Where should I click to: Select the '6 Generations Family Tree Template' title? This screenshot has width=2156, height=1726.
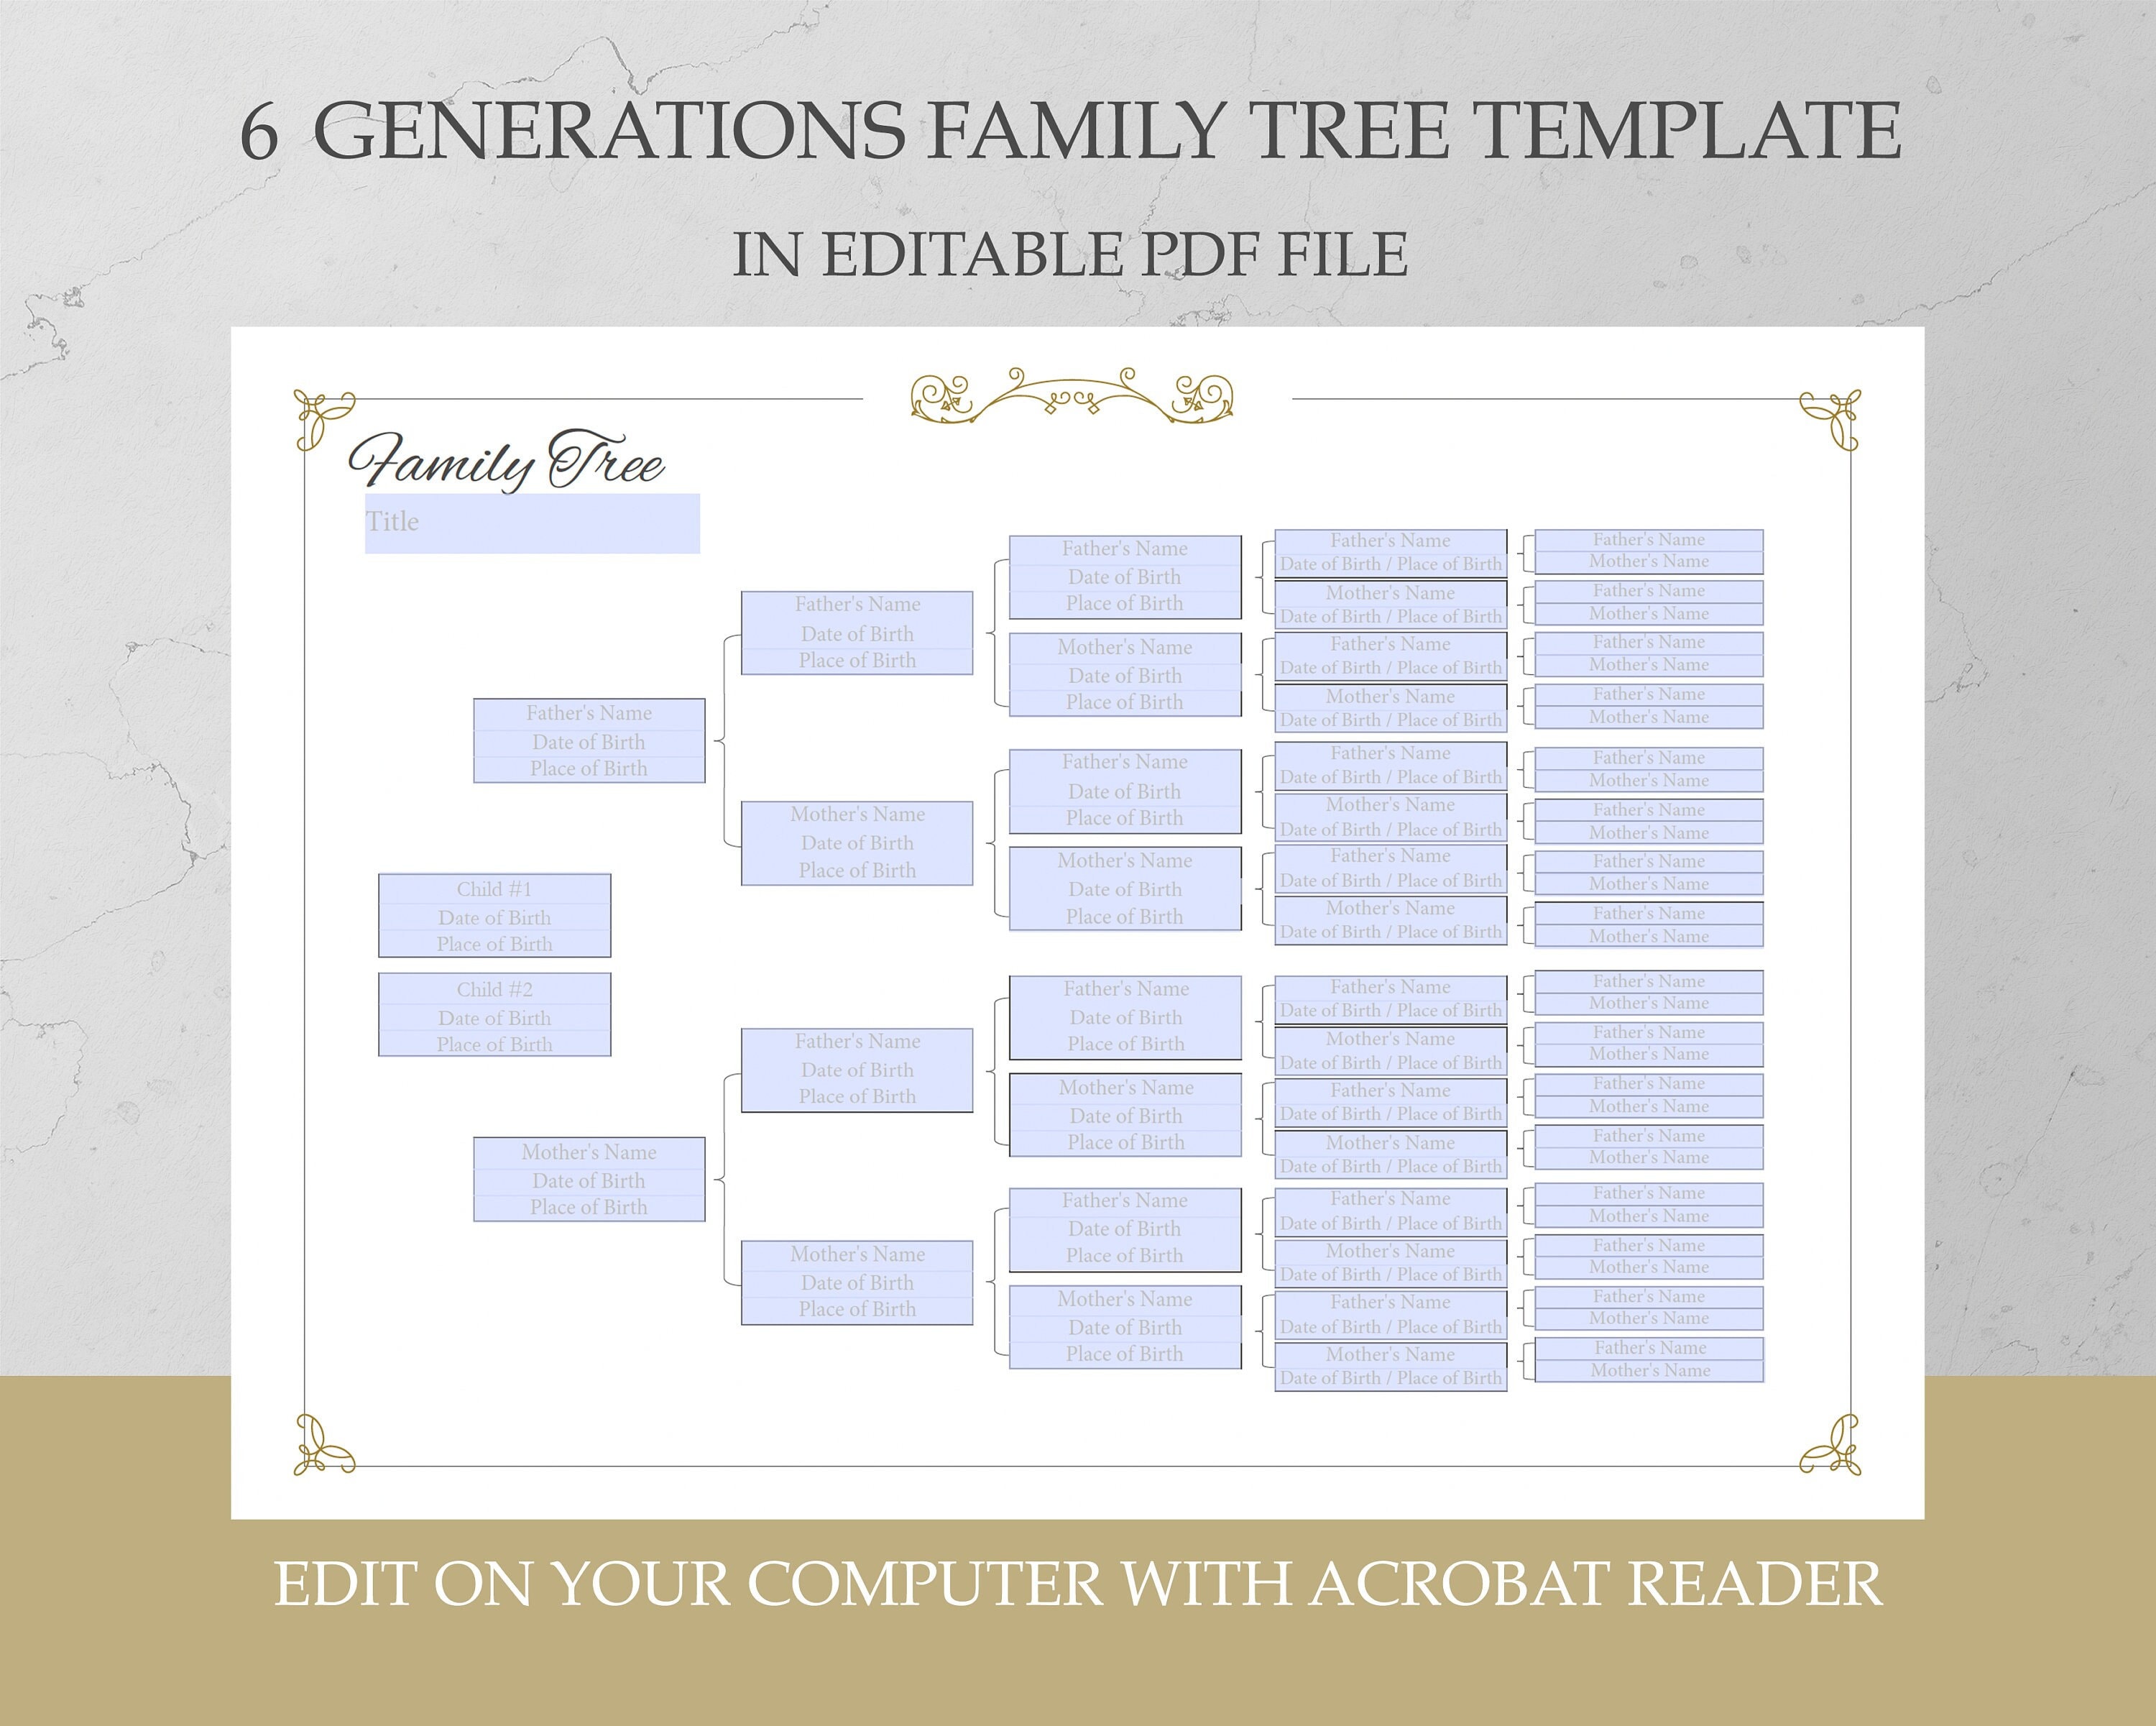tap(1079, 98)
